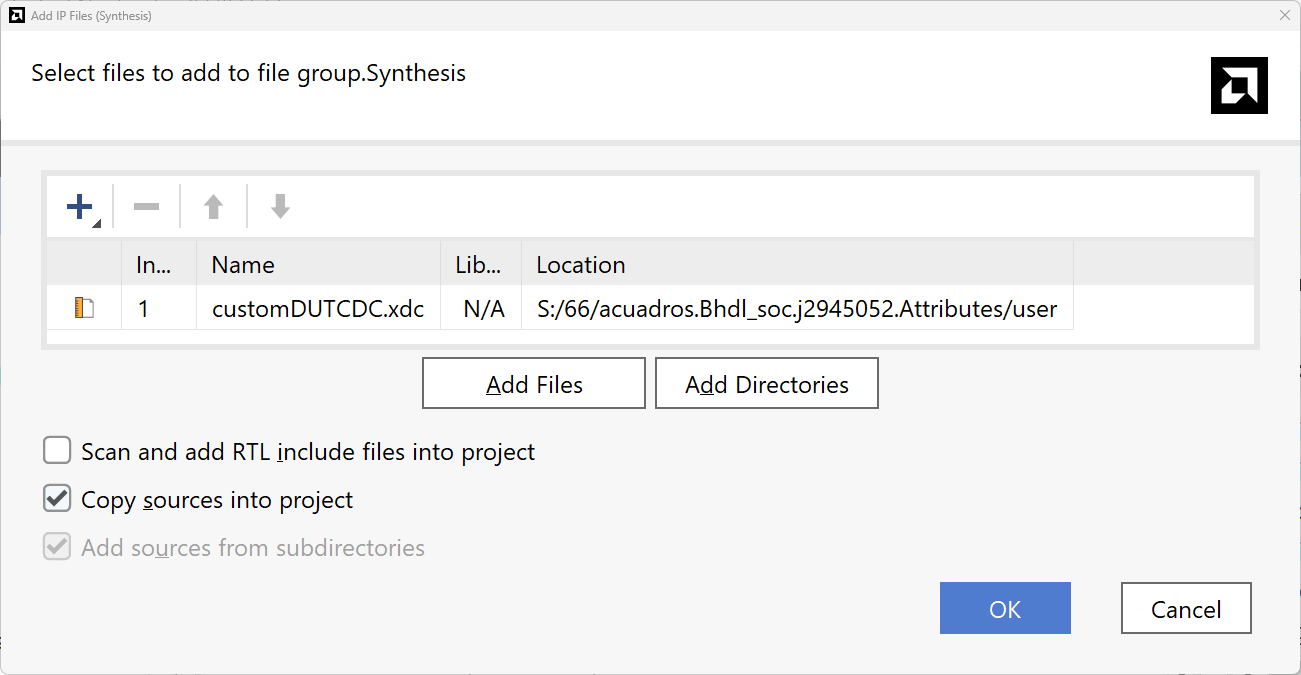Click the AMD logo in the header
The width and height of the screenshot is (1301, 675).
[x=1239, y=85]
